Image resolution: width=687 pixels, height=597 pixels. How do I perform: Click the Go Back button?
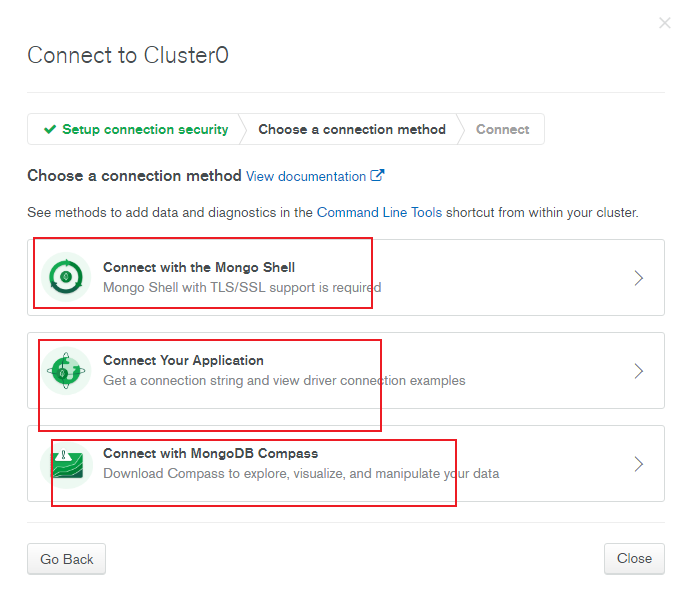pos(67,559)
